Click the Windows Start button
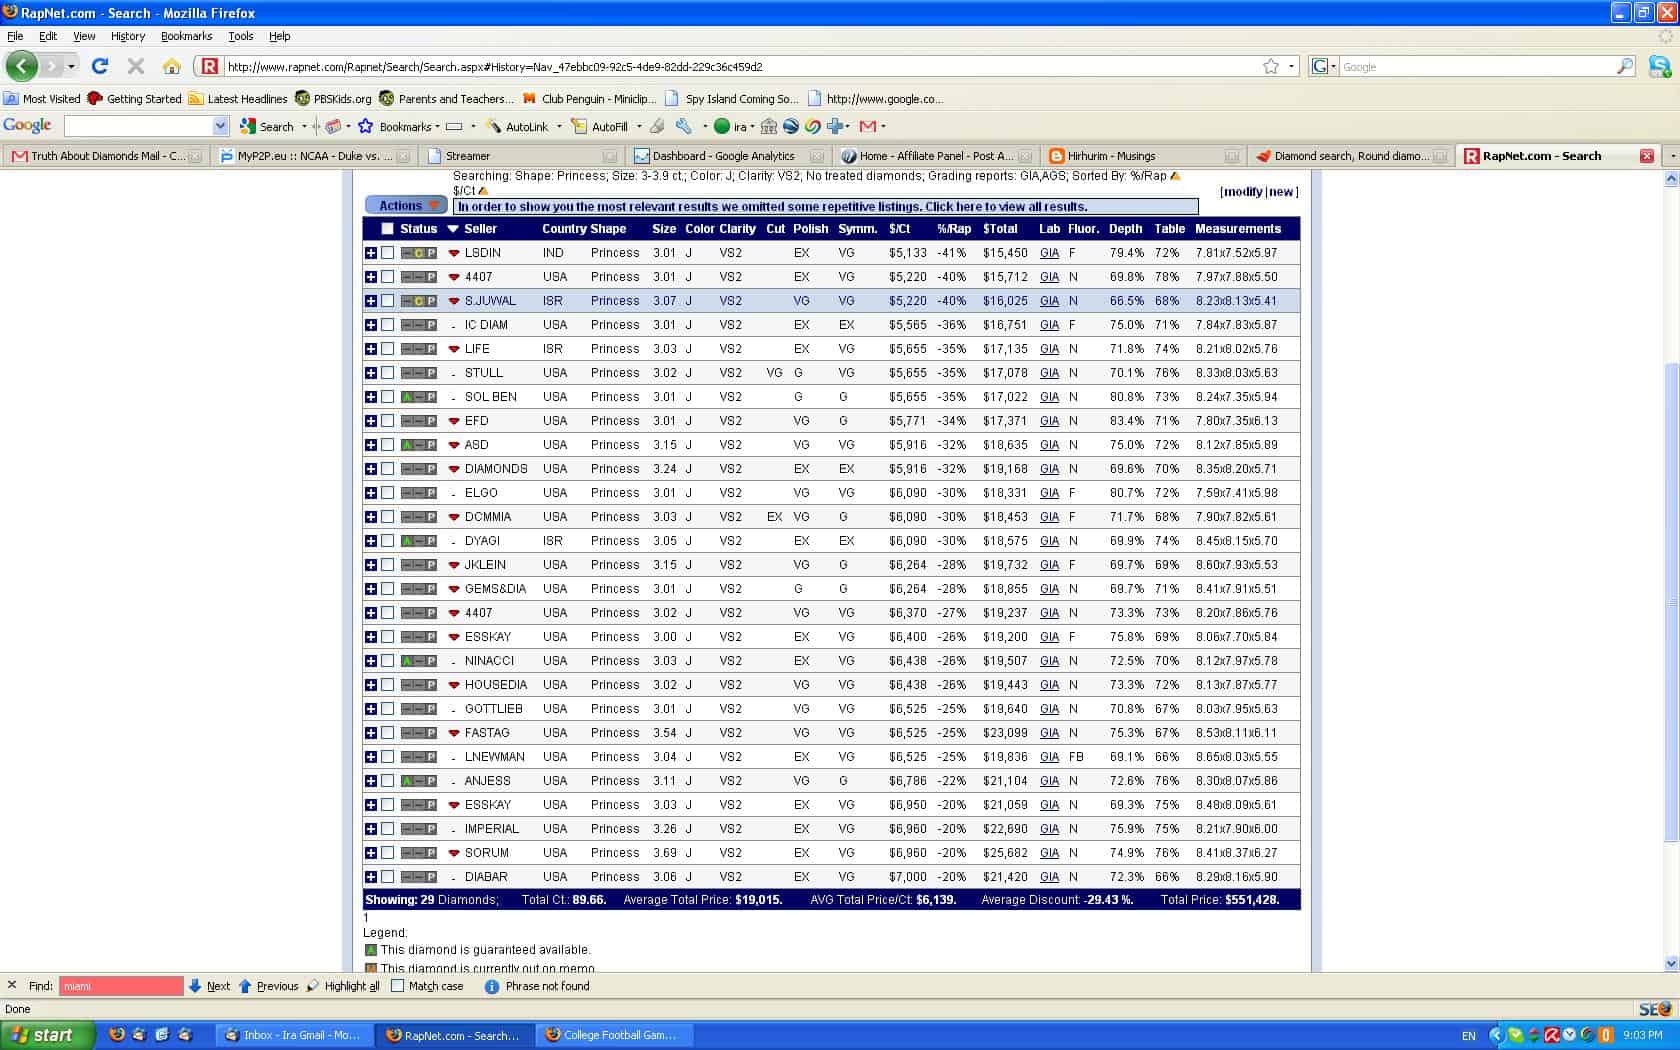Screen dimensions: 1680x1050 47,1035
